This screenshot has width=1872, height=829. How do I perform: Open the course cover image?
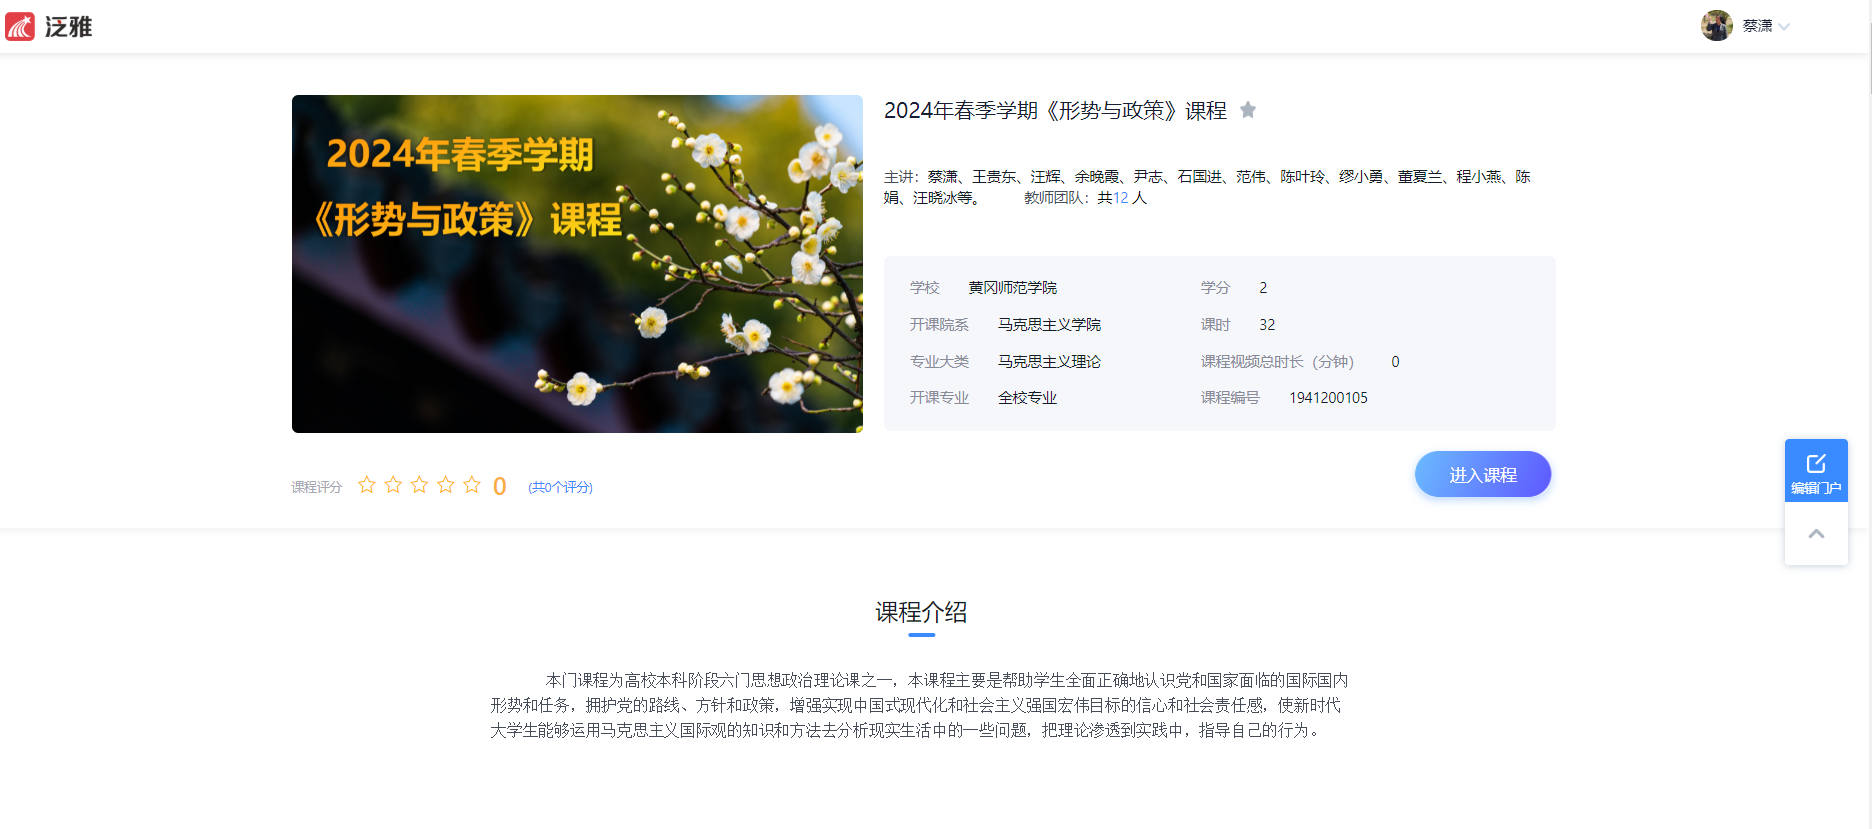click(577, 264)
